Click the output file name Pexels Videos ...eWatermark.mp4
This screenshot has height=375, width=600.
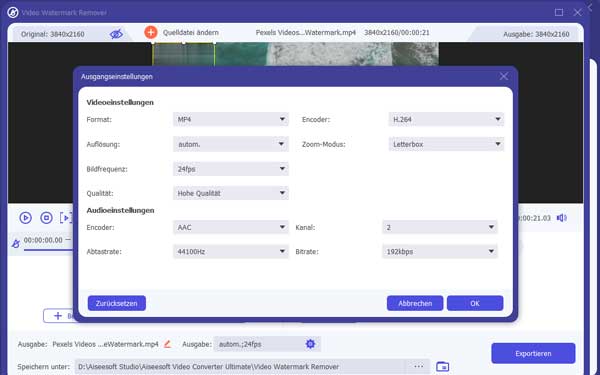(105, 344)
